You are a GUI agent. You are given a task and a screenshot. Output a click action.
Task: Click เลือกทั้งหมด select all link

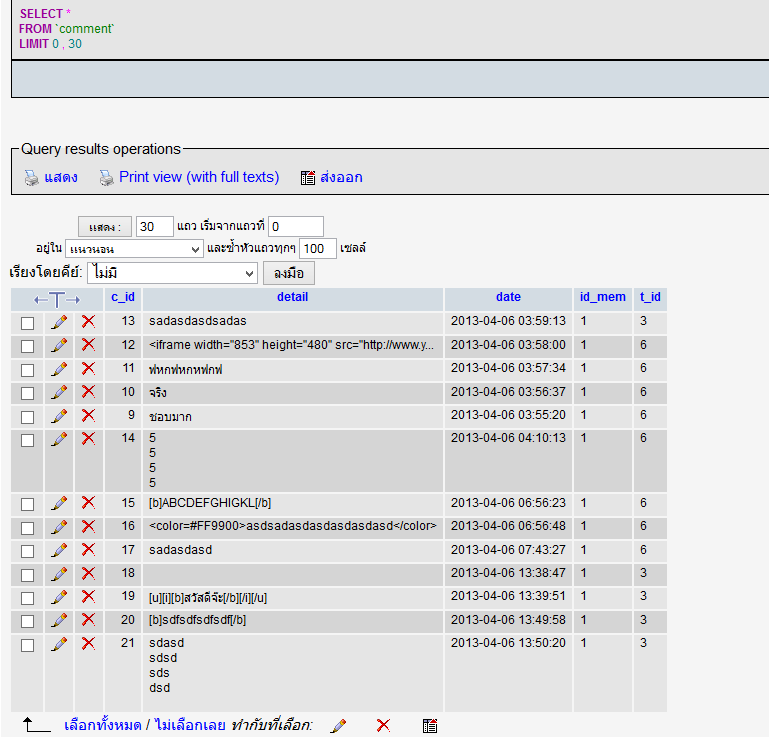click(103, 725)
